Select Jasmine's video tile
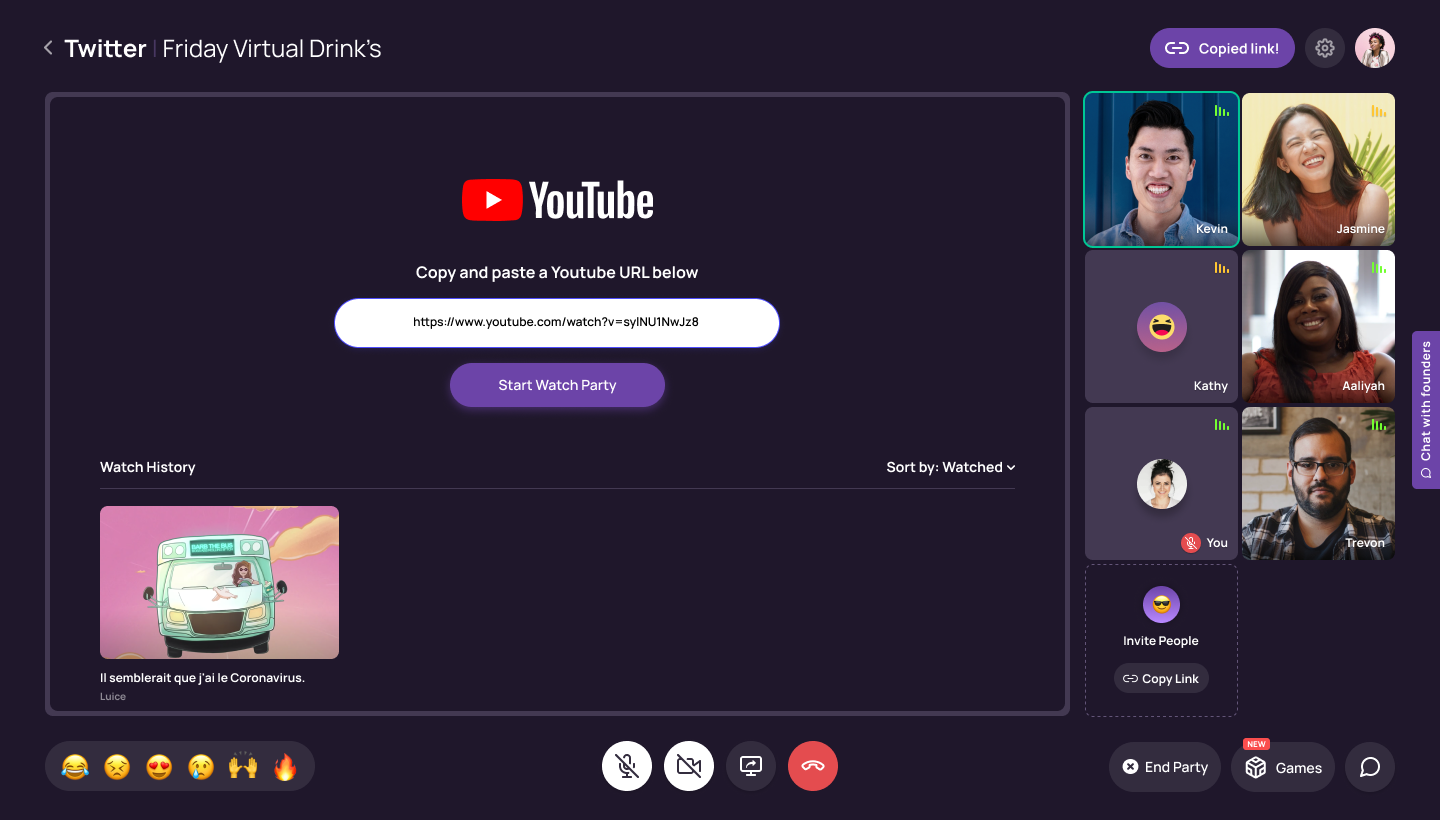Viewport: 1440px width, 820px height. pyautogui.click(x=1318, y=169)
